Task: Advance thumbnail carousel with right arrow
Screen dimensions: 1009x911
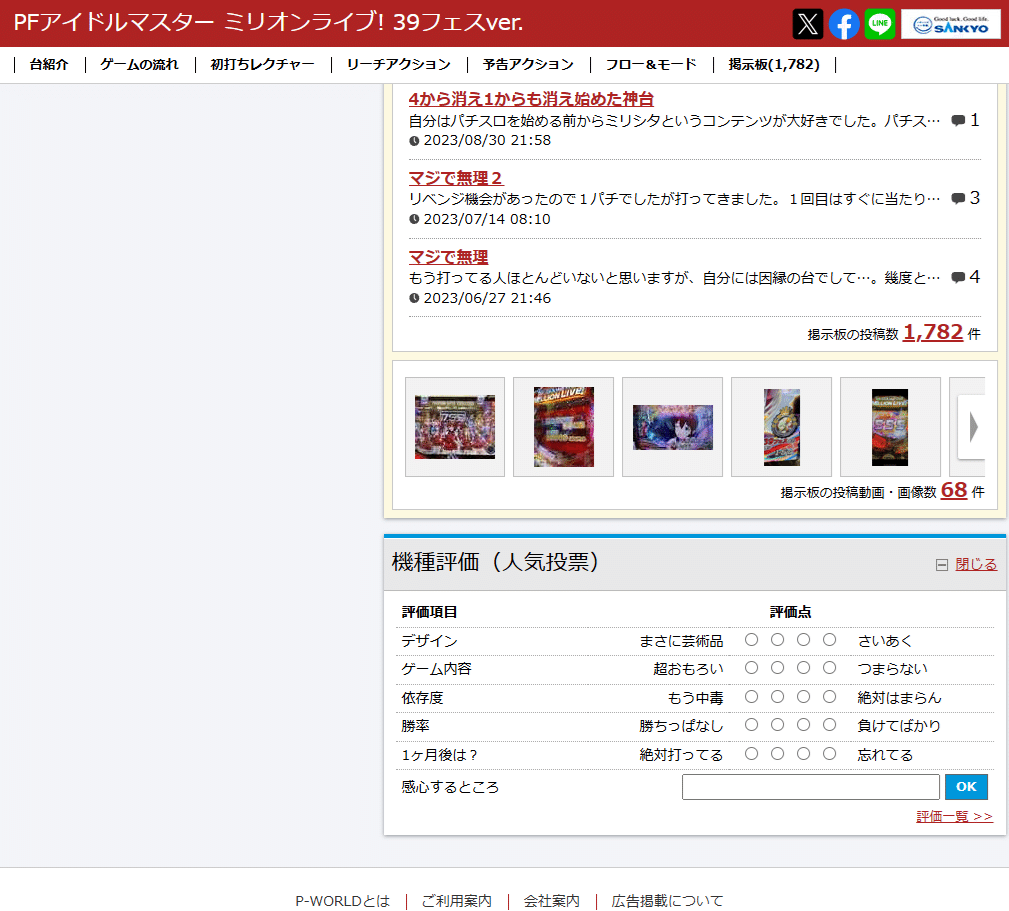Action: [x=972, y=427]
